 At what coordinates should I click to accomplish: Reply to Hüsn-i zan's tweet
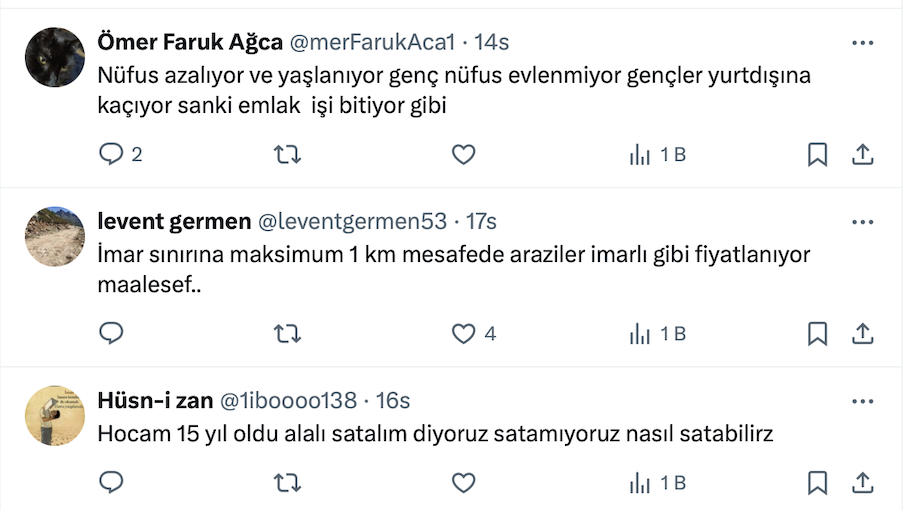pos(112,483)
